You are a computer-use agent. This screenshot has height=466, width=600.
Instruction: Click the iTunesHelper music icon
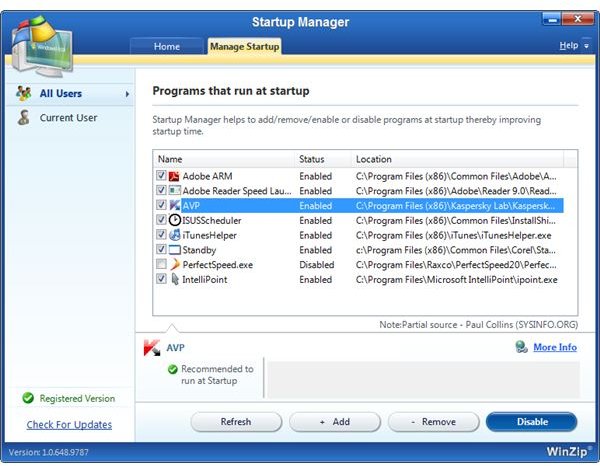[174, 235]
